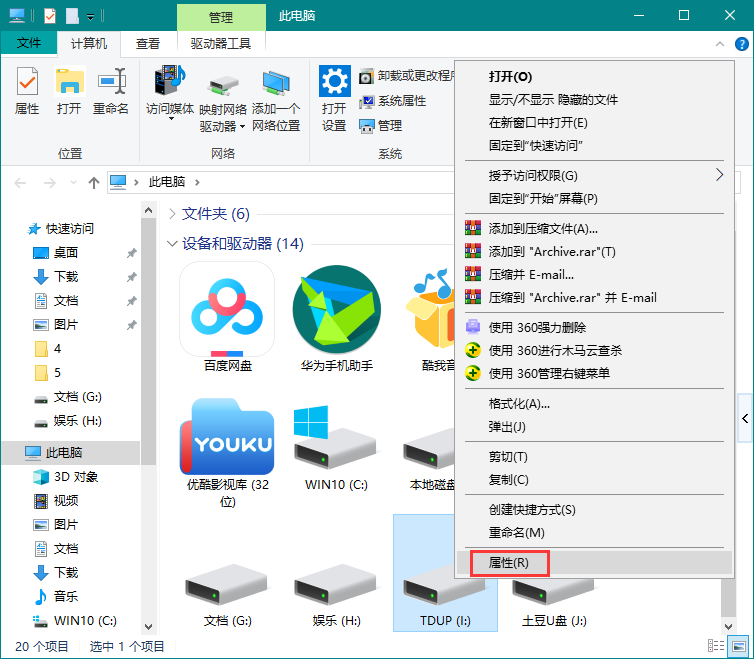
Task: Click the navigation pane scrollbar up arrow
Action: tap(149, 210)
